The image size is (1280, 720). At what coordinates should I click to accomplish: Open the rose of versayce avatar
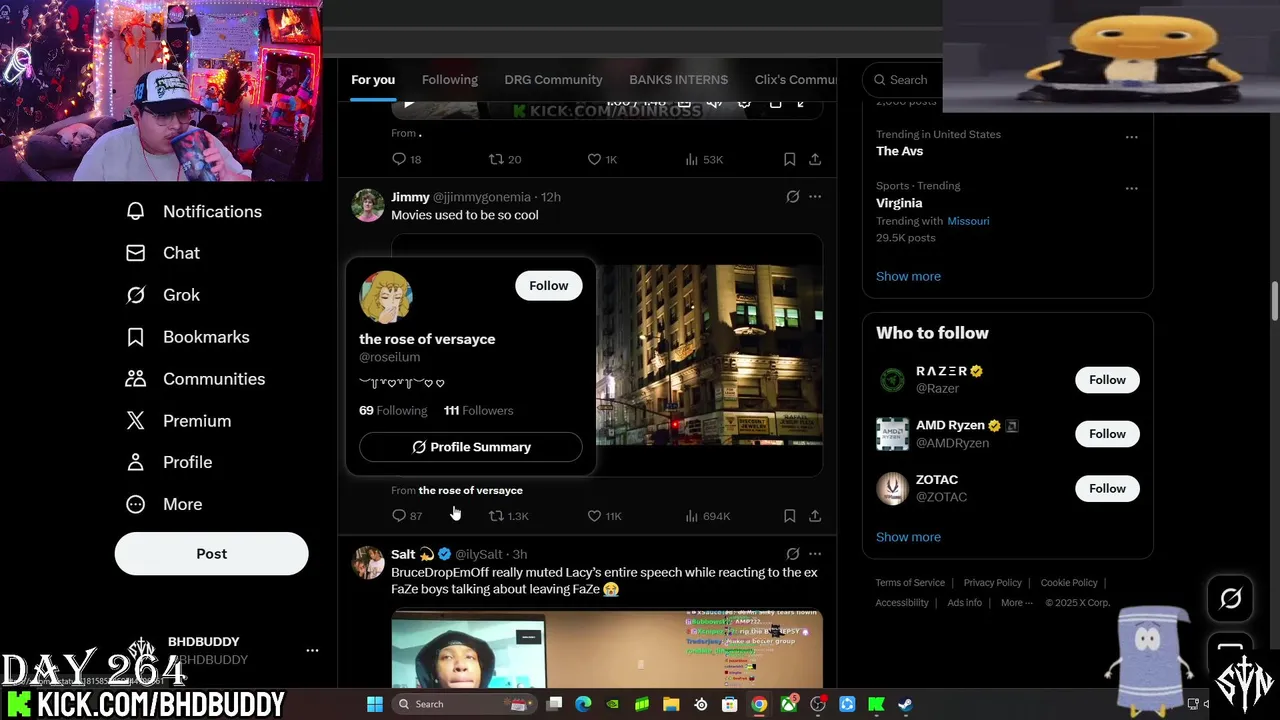386,297
